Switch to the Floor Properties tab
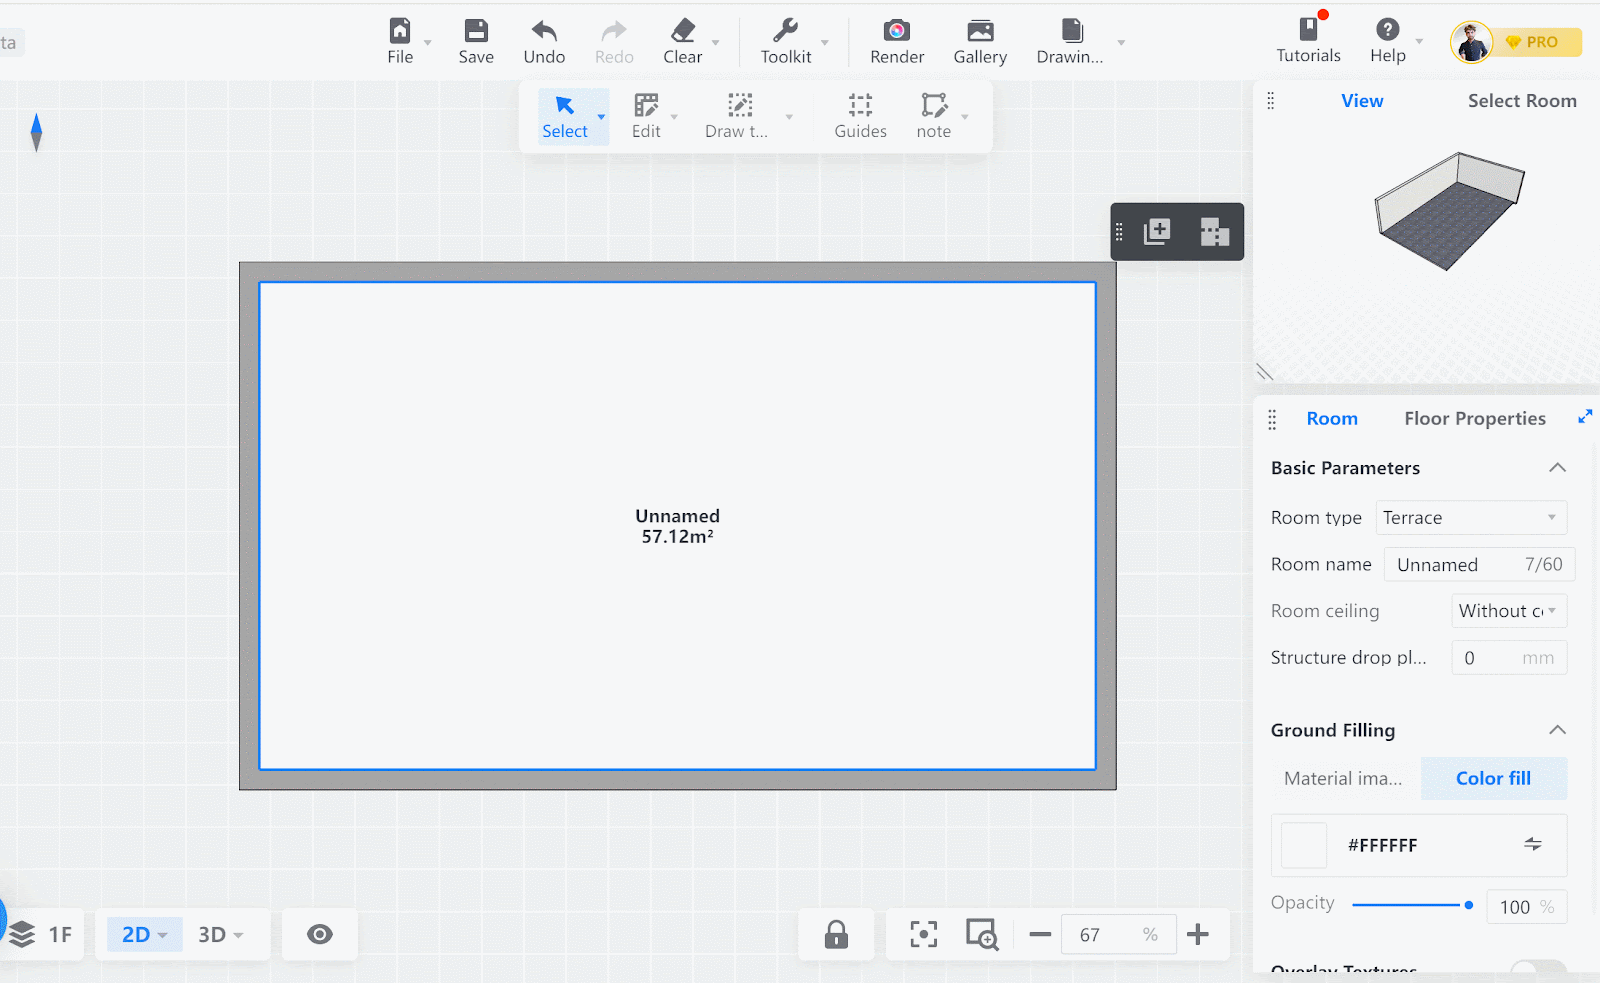The height and width of the screenshot is (983, 1600). (1474, 419)
